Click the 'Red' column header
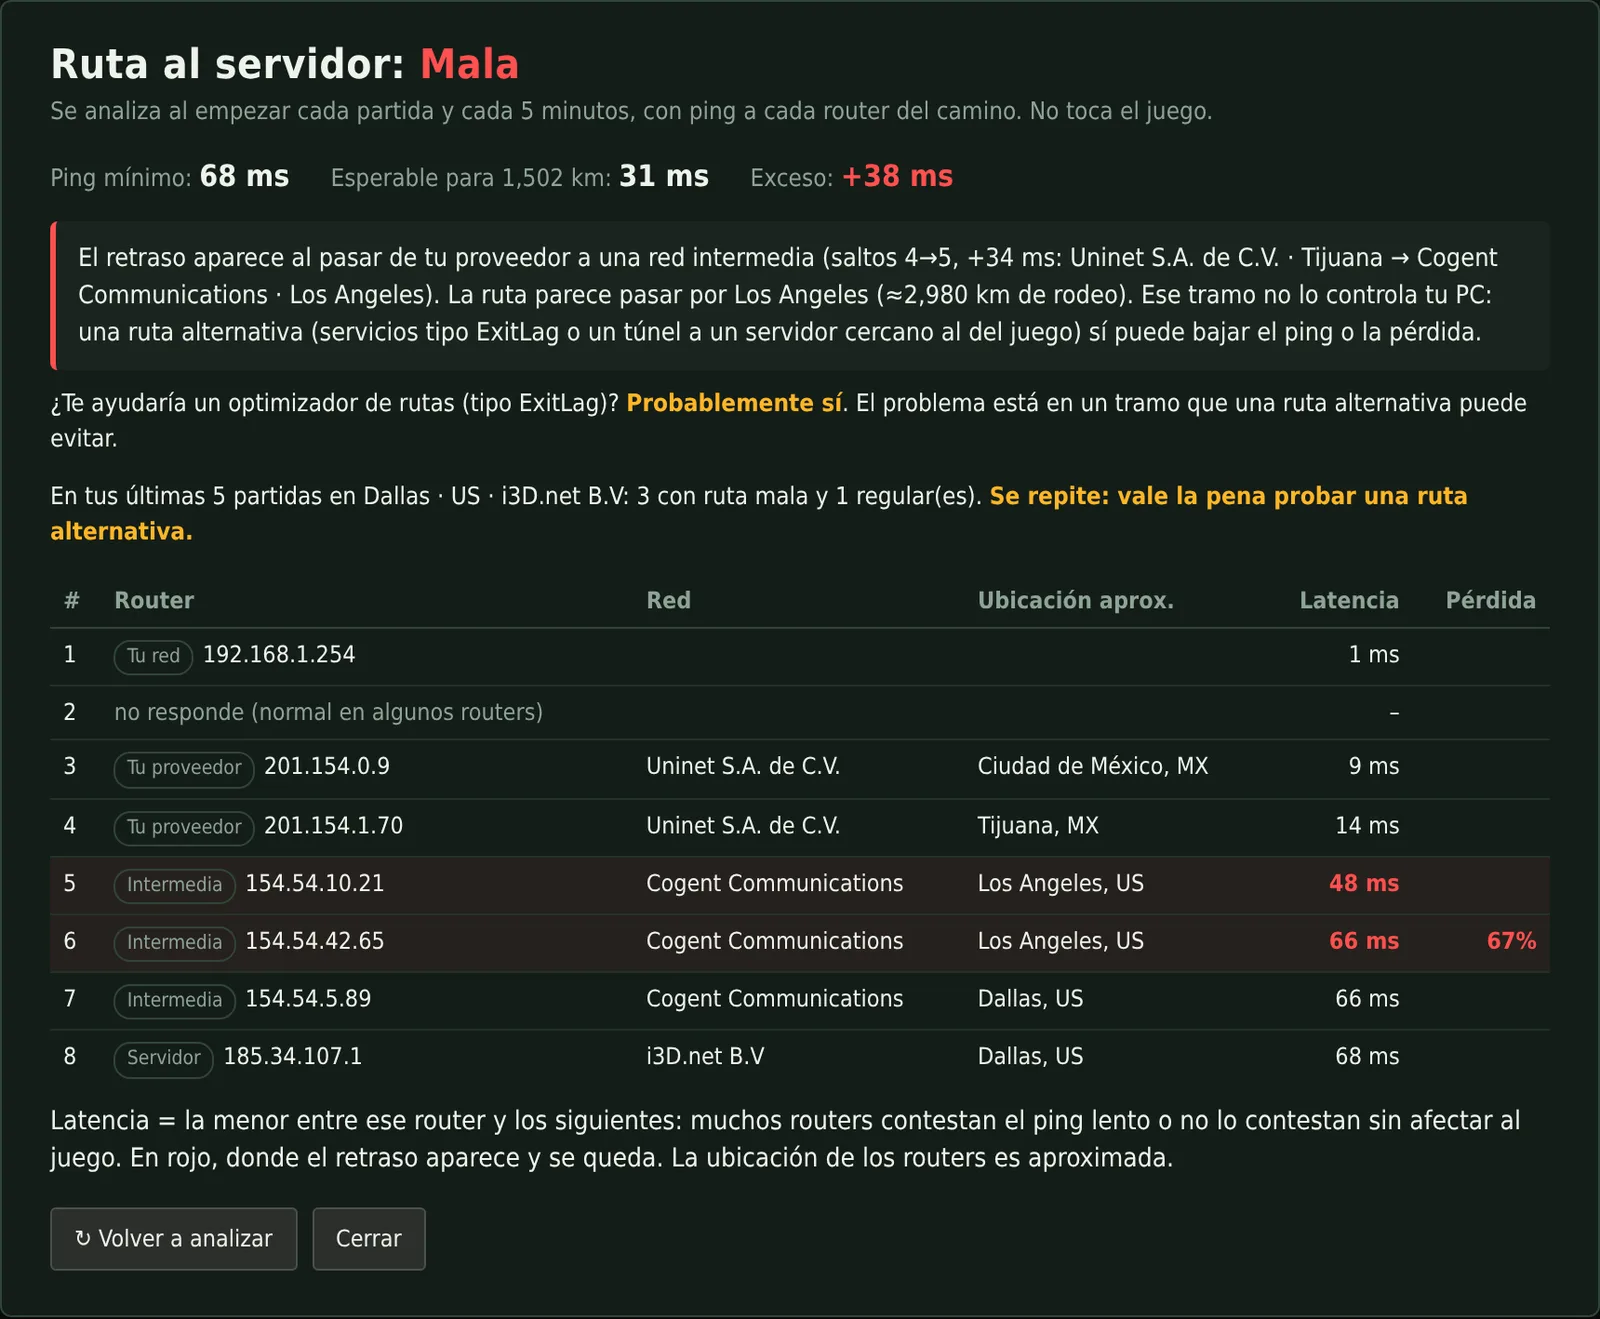 (668, 600)
